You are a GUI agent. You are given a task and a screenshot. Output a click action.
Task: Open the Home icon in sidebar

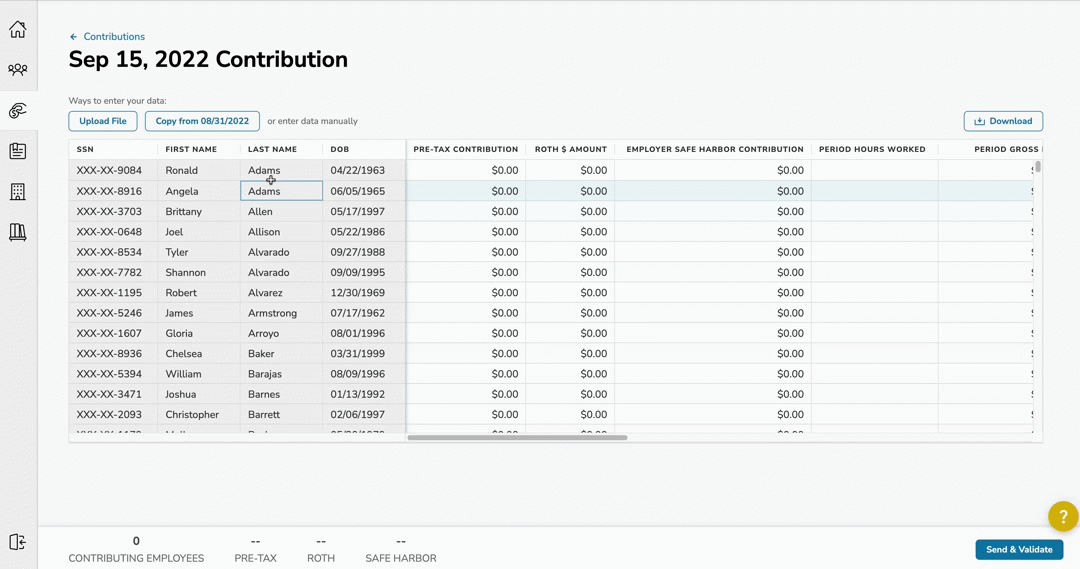tap(18, 30)
